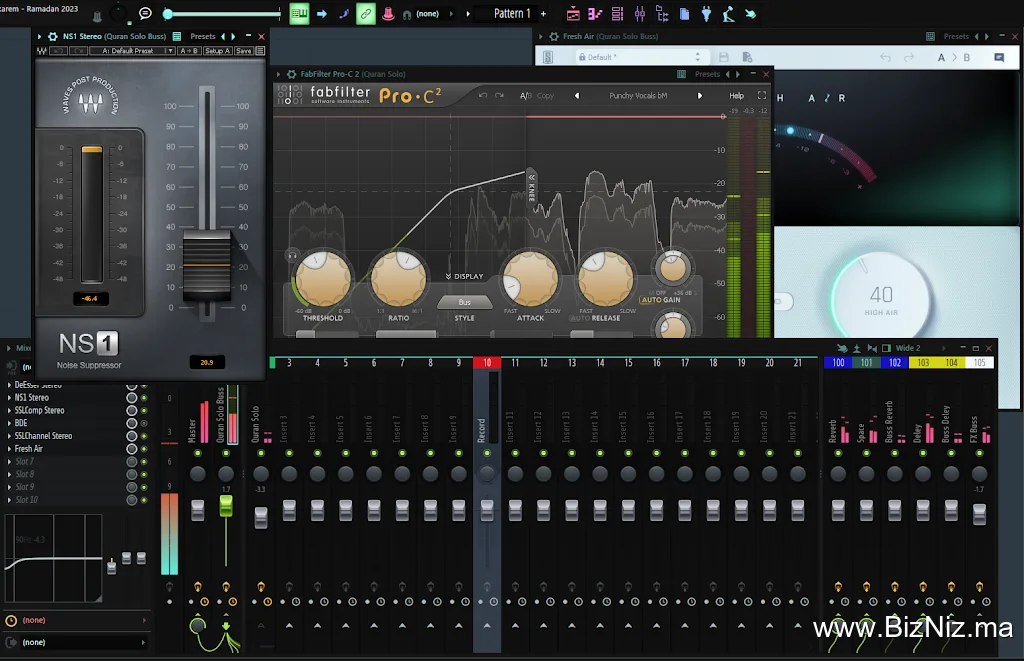The height and width of the screenshot is (661, 1024).
Task: Click the Waves logo icon in NS1 toolbar
Action: click(42, 51)
